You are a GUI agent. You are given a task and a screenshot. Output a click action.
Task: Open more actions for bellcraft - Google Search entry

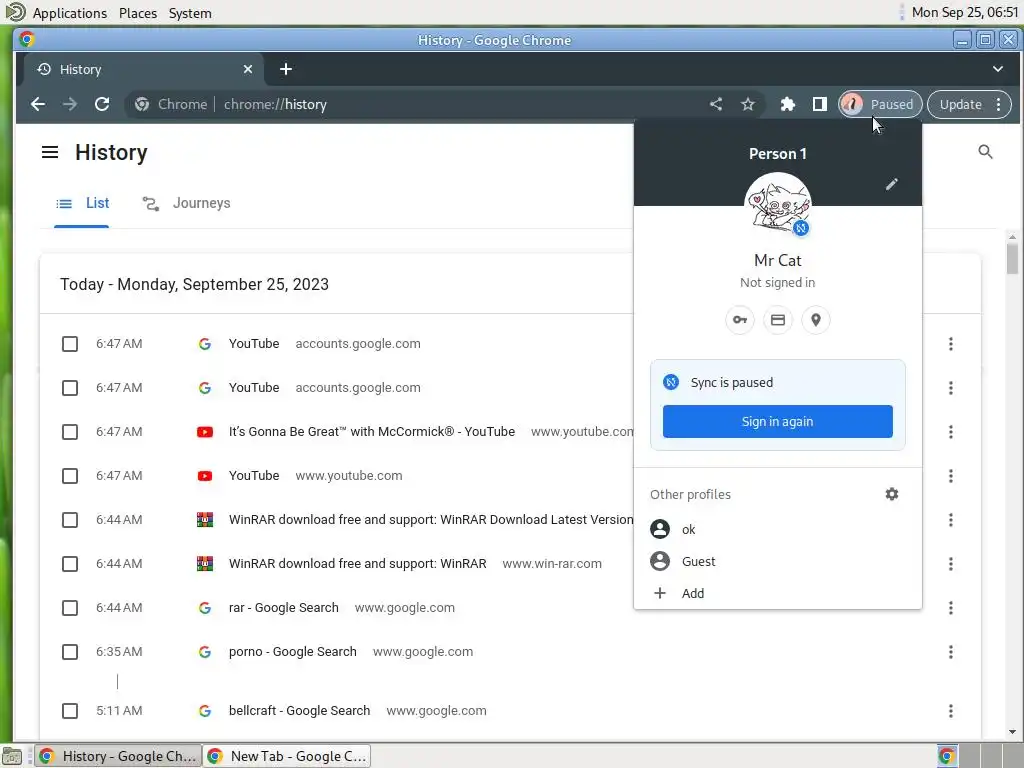(x=951, y=711)
